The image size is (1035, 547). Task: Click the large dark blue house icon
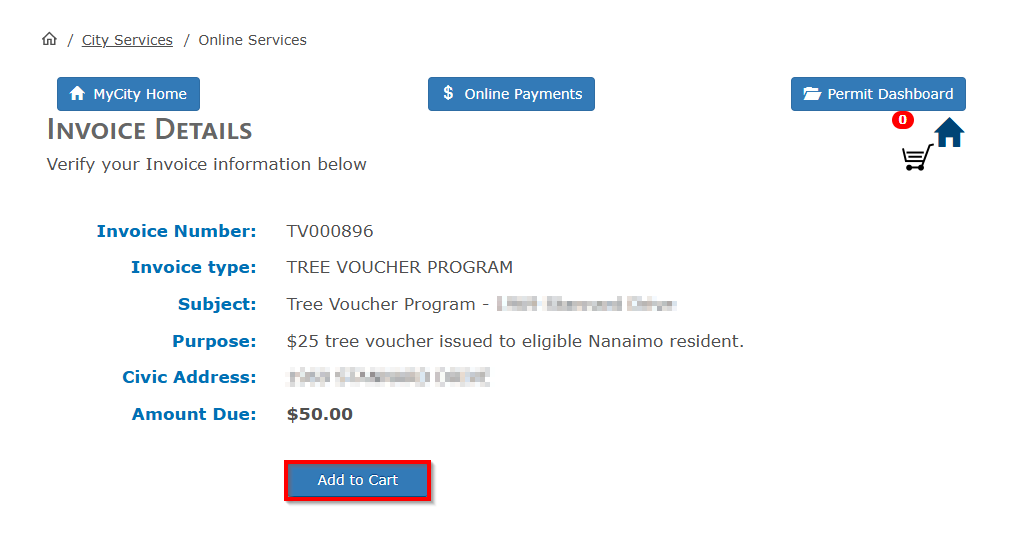tap(949, 132)
